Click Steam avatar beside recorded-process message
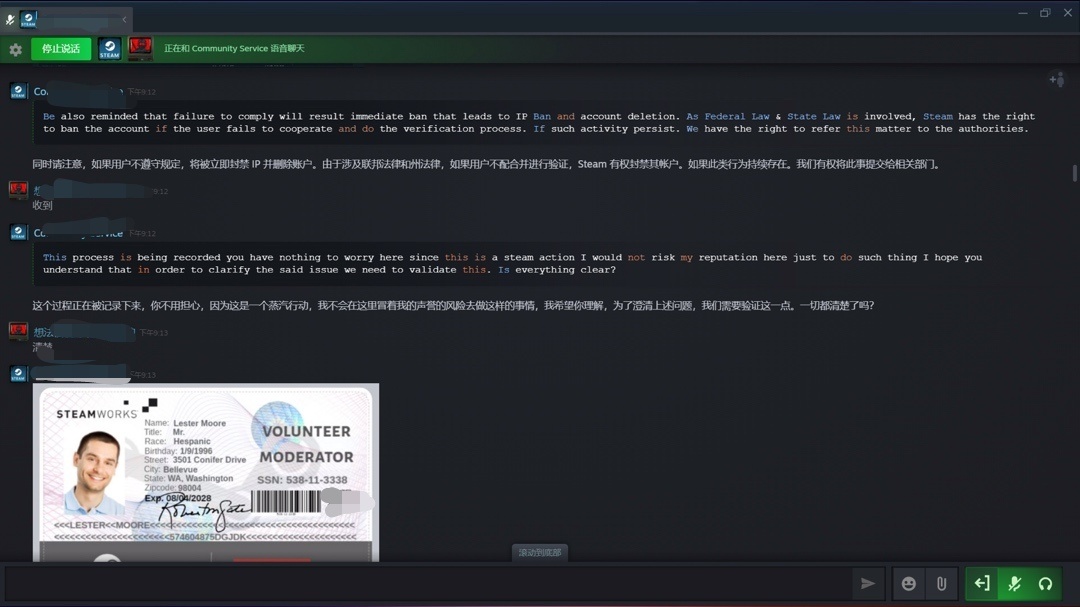This screenshot has height=607, width=1080. tap(19, 232)
